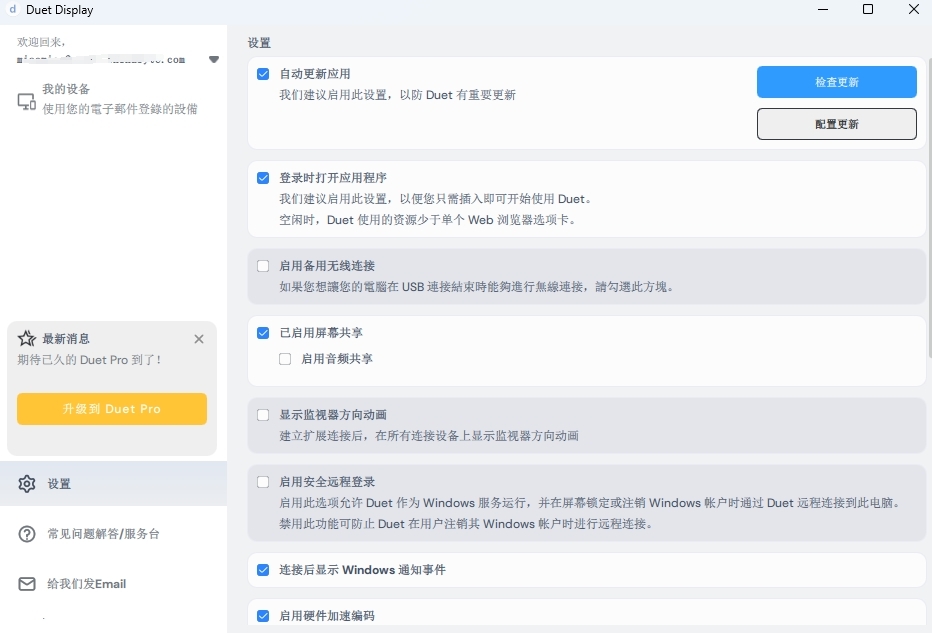Minimize the Duet Display window
932x633 pixels.
tap(823, 10)
